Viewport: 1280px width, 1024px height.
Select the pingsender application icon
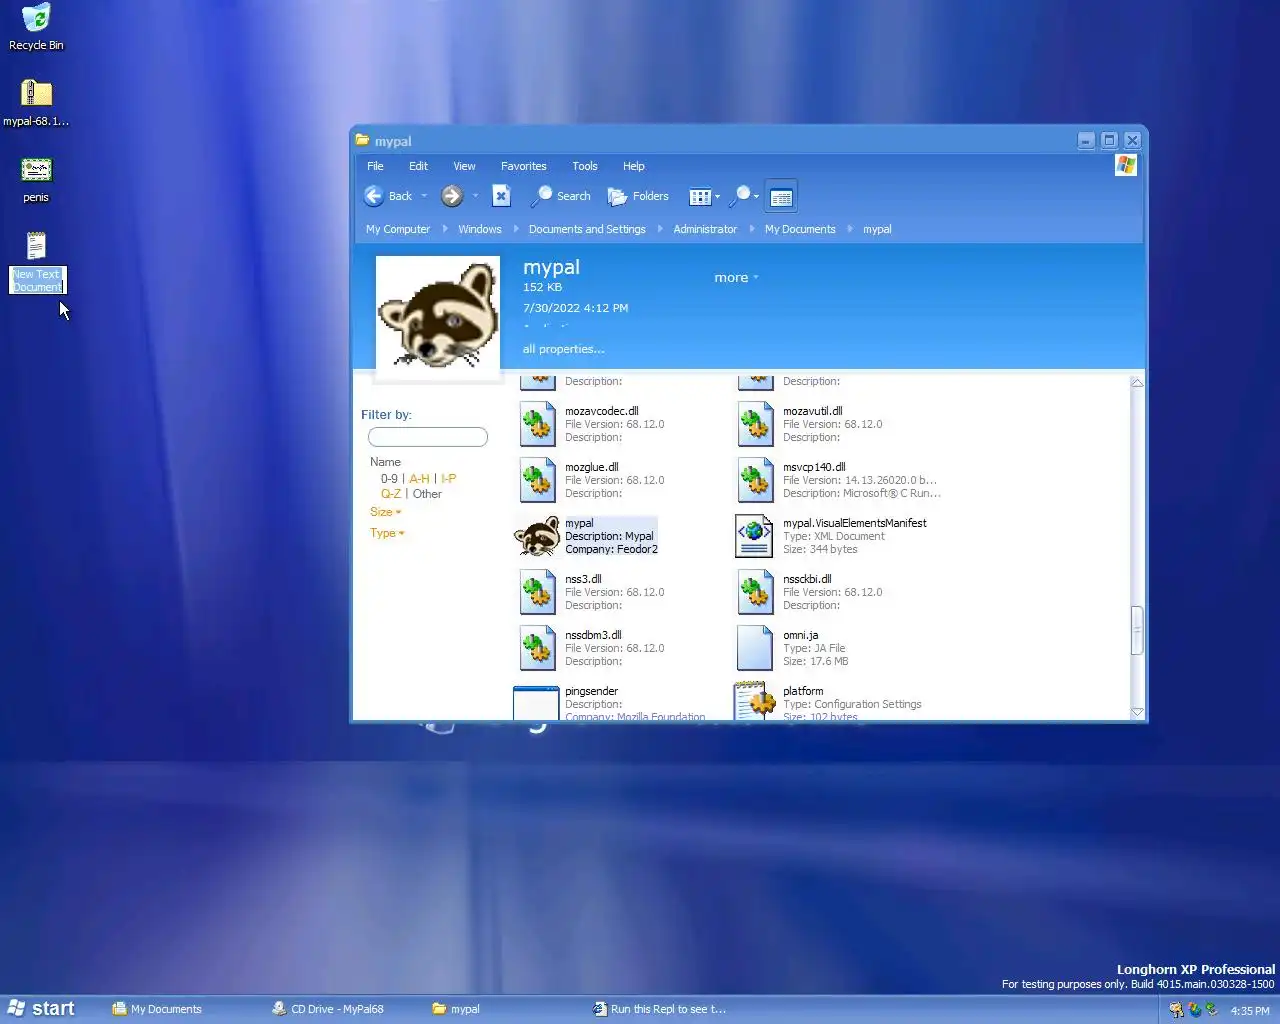click(536, 703)
